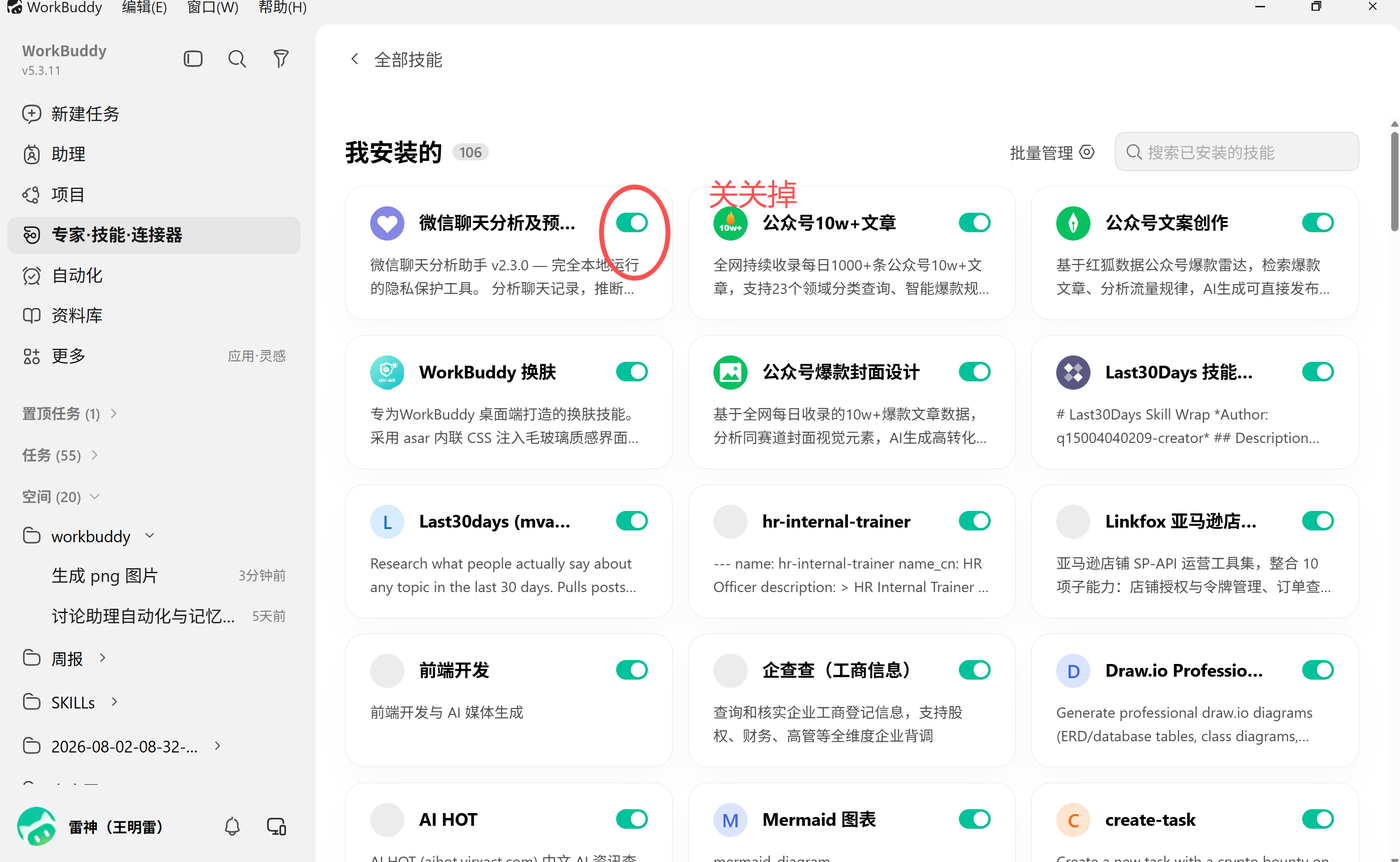Switch off 公众号爆款封面设计
The width and height of the screenshot is (1400, 862).
tap(975, 372)
